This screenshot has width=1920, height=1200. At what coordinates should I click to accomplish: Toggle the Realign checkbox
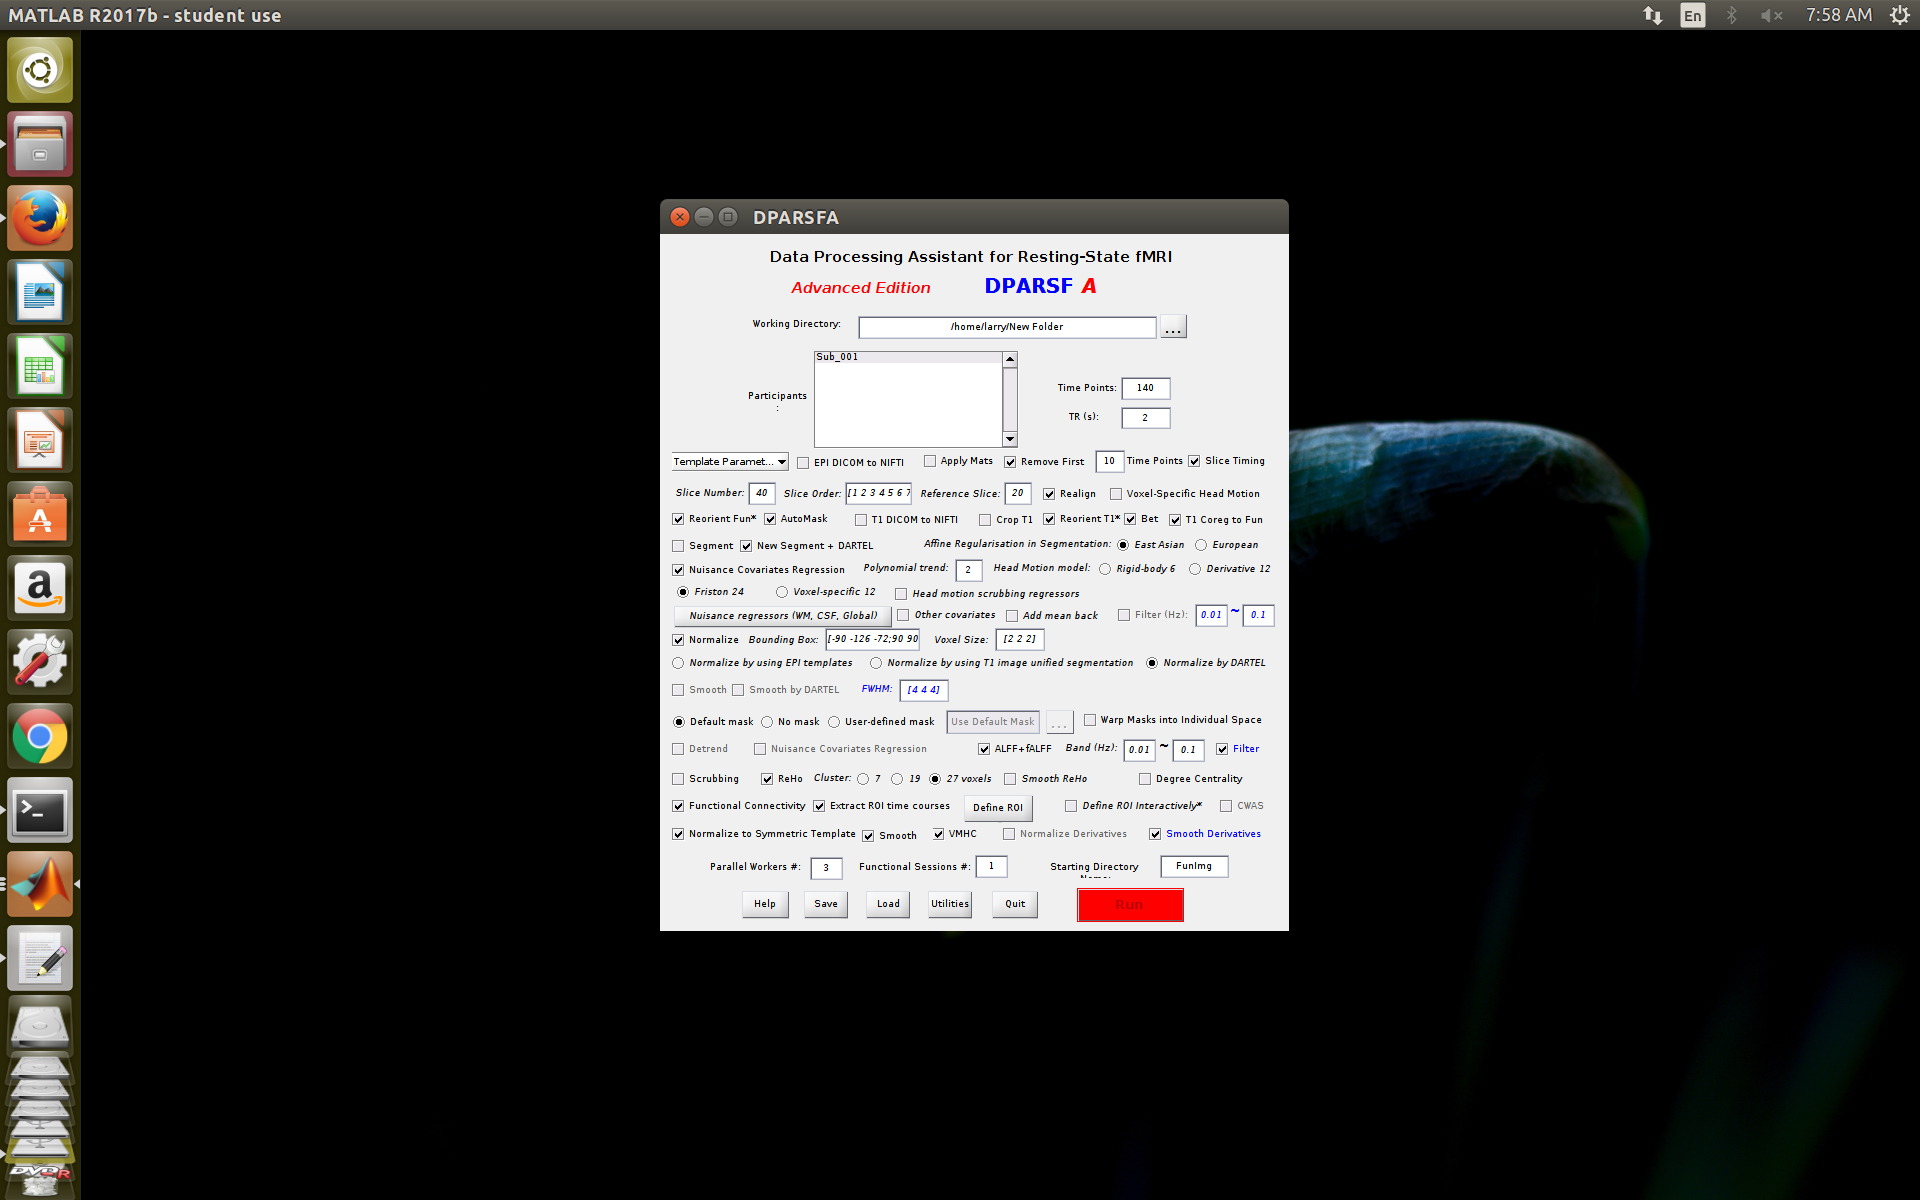pos(1049,494)
